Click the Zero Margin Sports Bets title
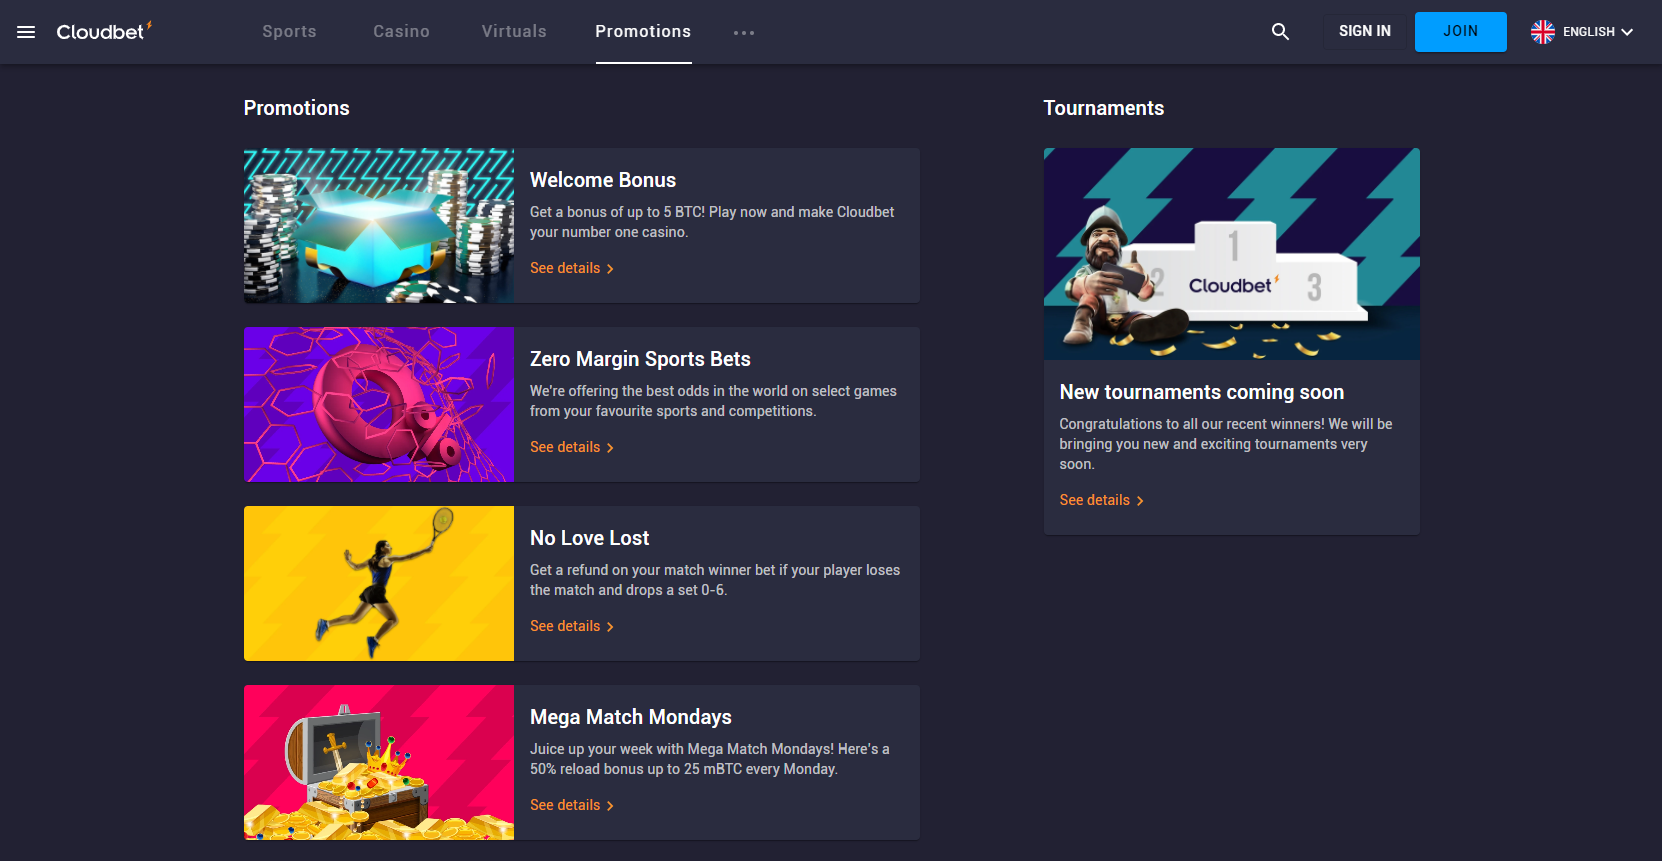This screenshot has width=1662, height=861. pyautogui.click(x=640, y=359)
